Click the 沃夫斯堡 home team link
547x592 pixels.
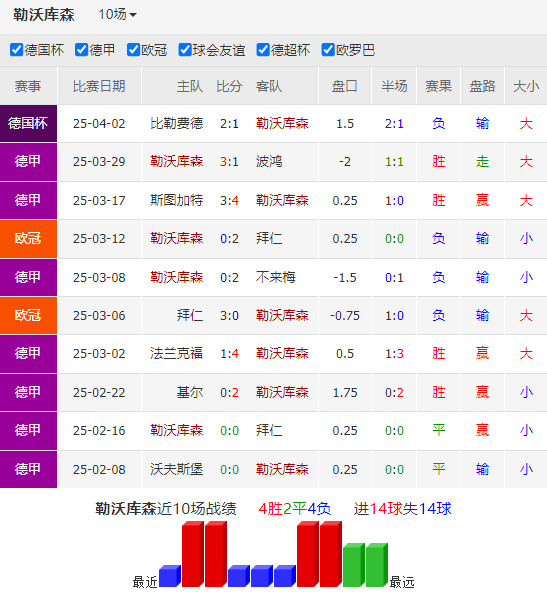tap(177, 469)
